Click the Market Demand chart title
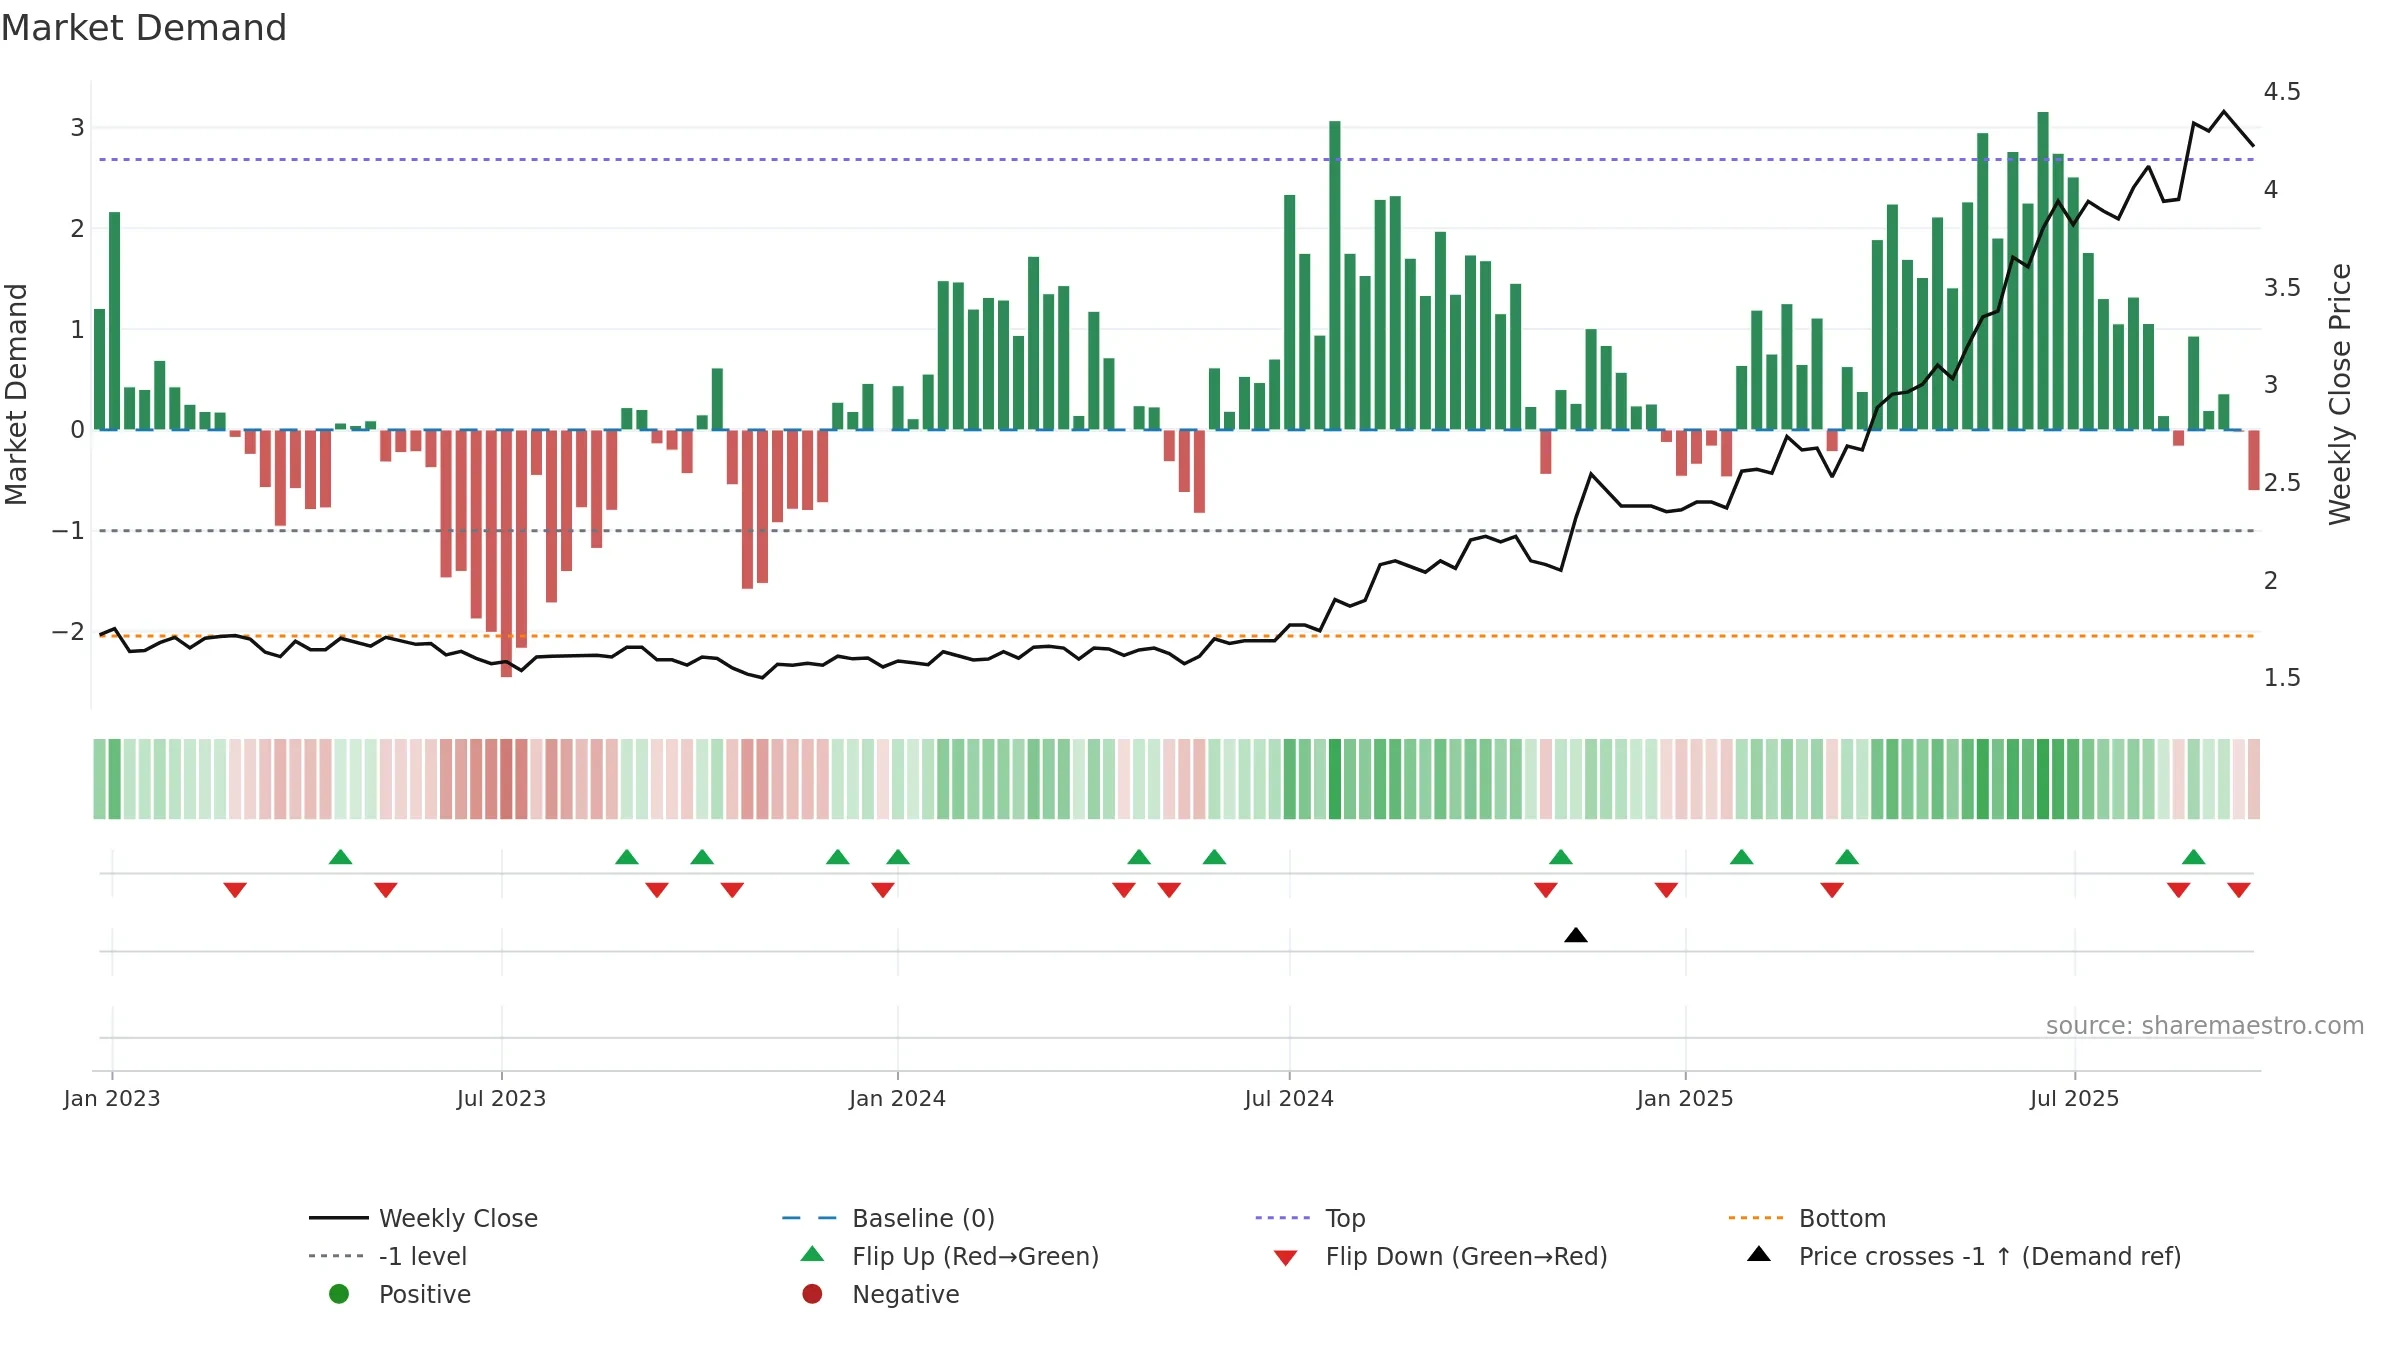 (x=144, y=28)
